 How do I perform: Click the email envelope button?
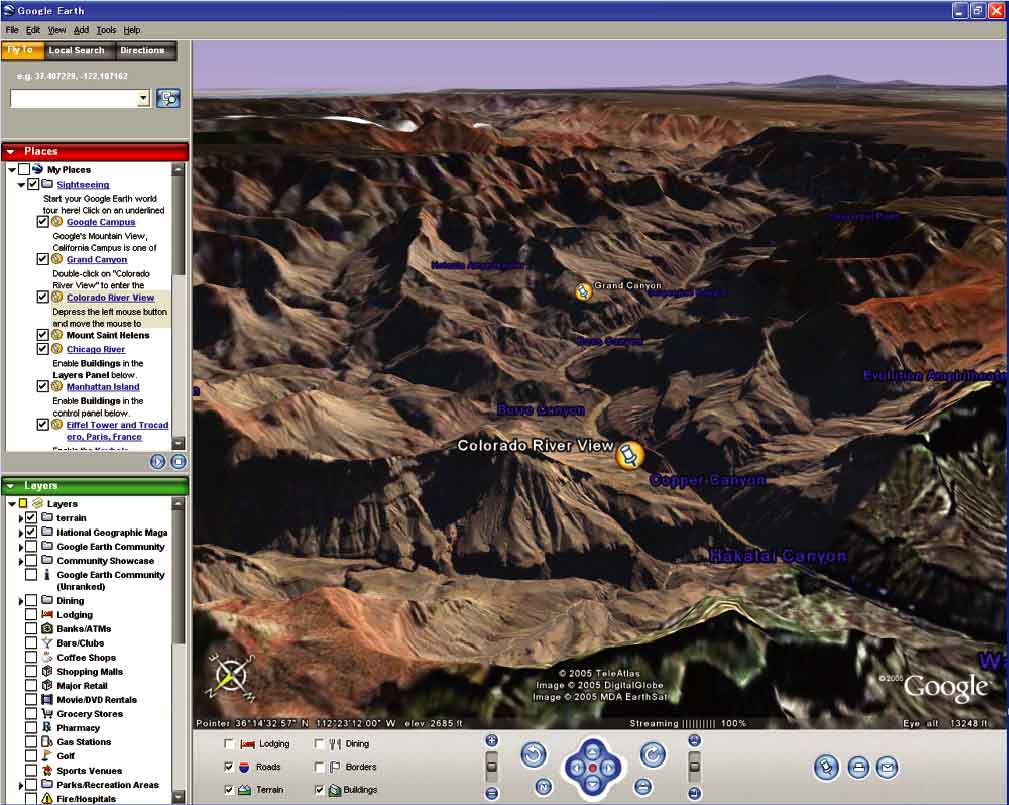tap(887, 768)
